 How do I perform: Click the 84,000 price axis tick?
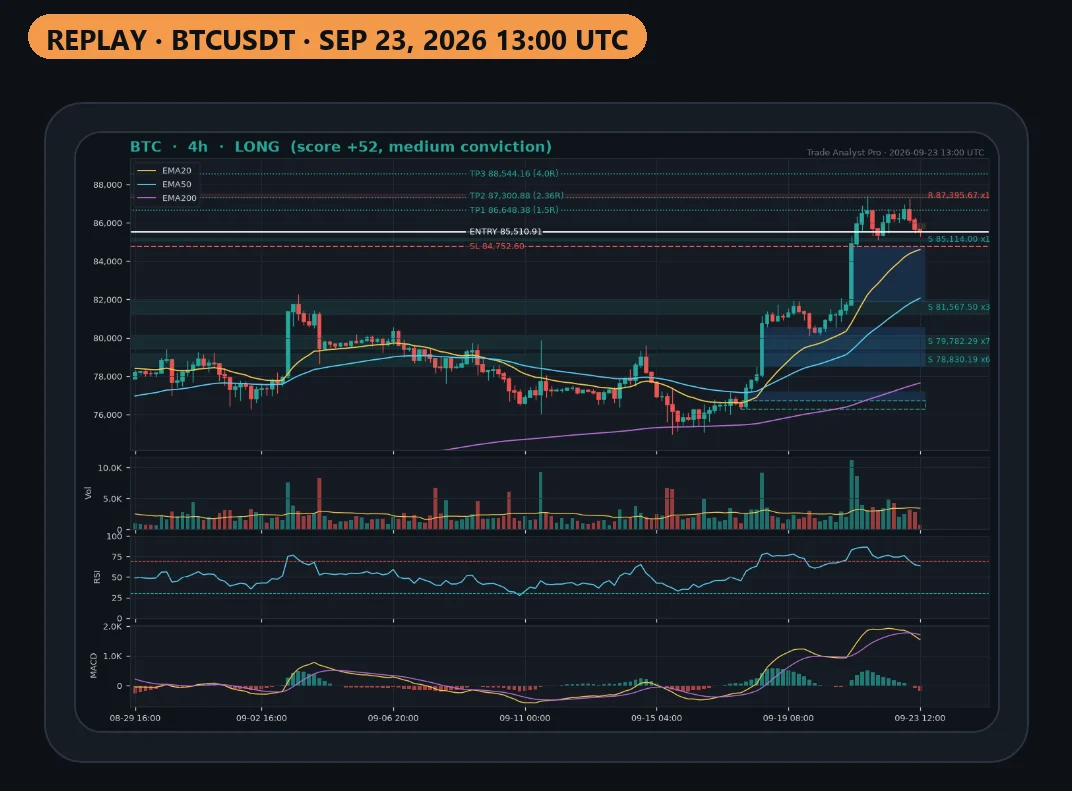coord(107,261)
